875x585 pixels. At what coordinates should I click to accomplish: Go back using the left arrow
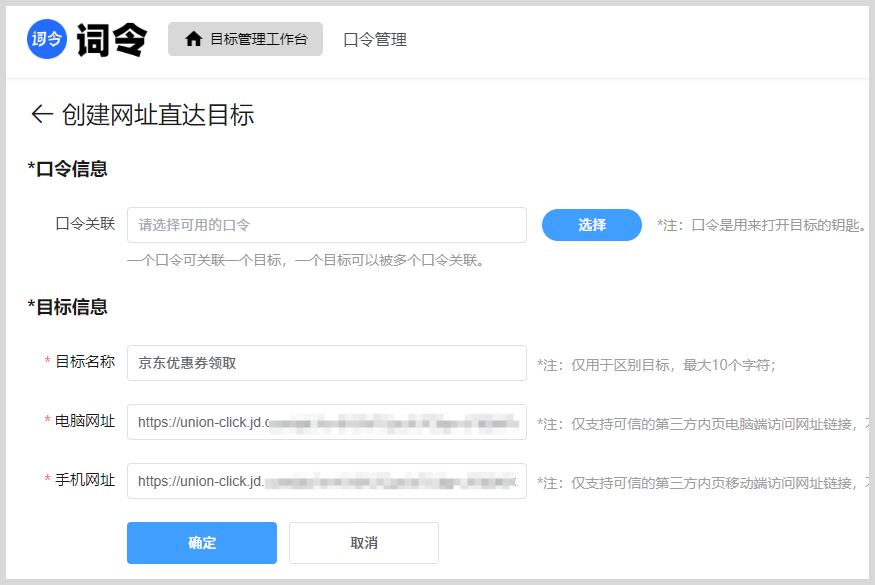point(42,114)
